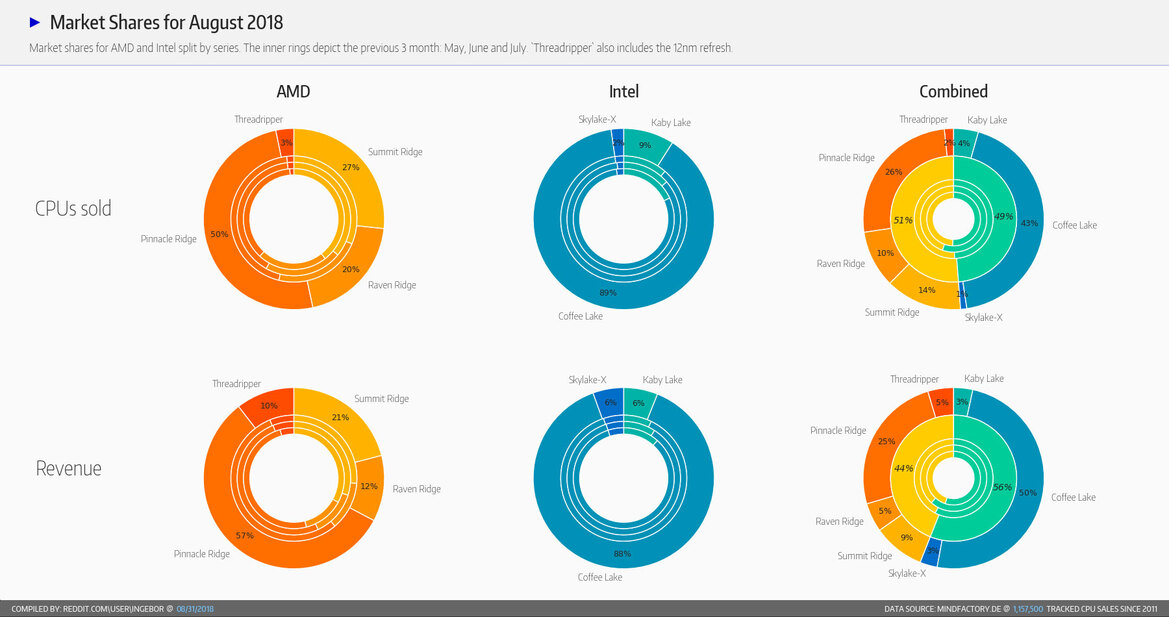The width and height of the screenshot is (1169, 617).
Task: Click the Coffee Lake label below Intel Revenue chart
Action: [600, 578]
